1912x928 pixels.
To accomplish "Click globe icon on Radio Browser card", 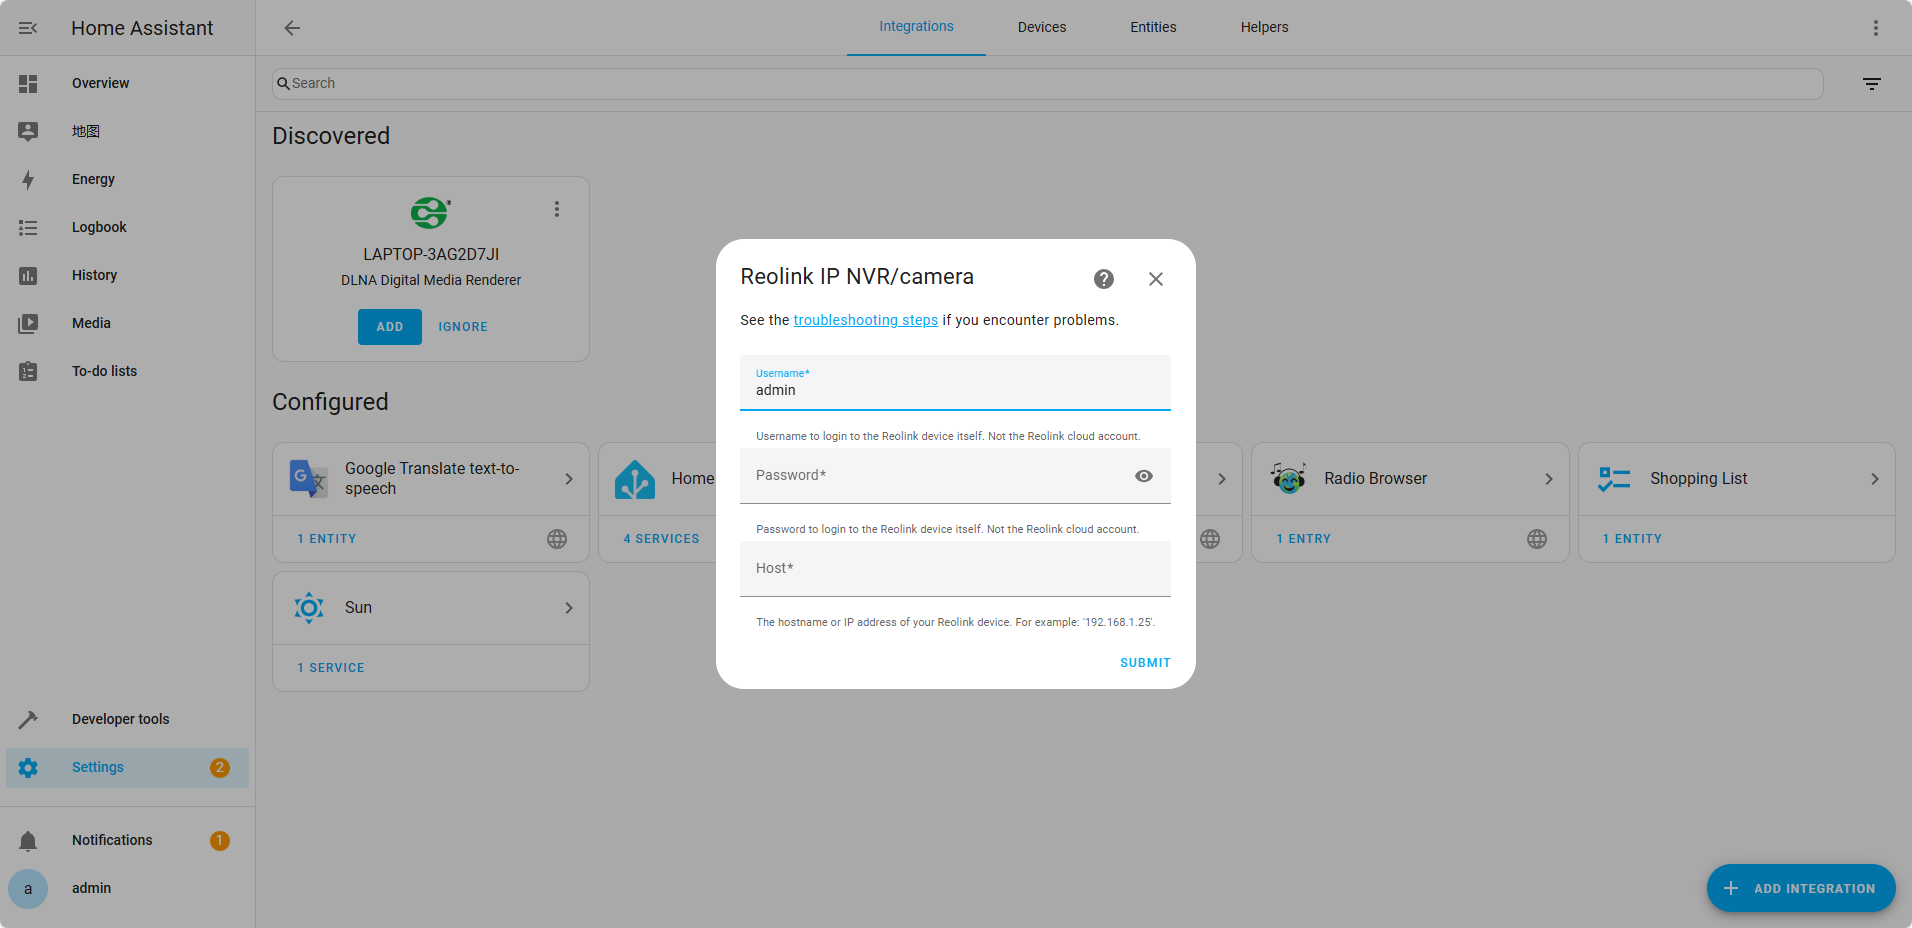I will 1537,539.
